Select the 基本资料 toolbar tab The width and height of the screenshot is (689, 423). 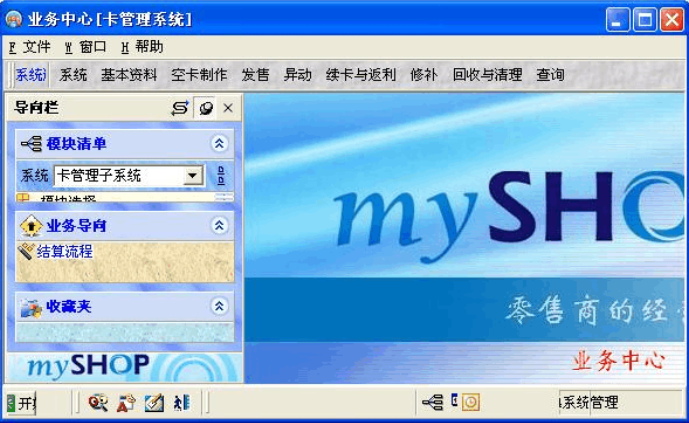(129, 75)
